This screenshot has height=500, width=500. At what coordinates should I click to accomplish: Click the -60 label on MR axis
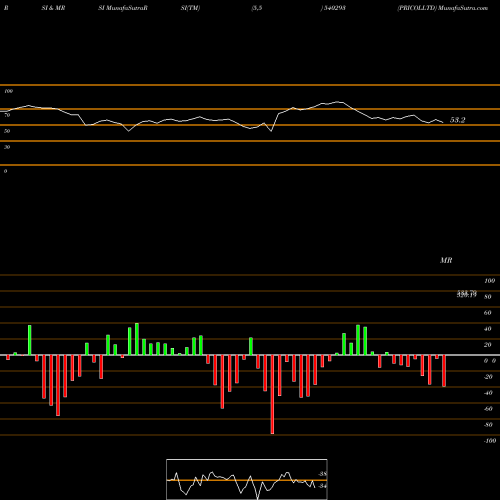coord(488,409)
